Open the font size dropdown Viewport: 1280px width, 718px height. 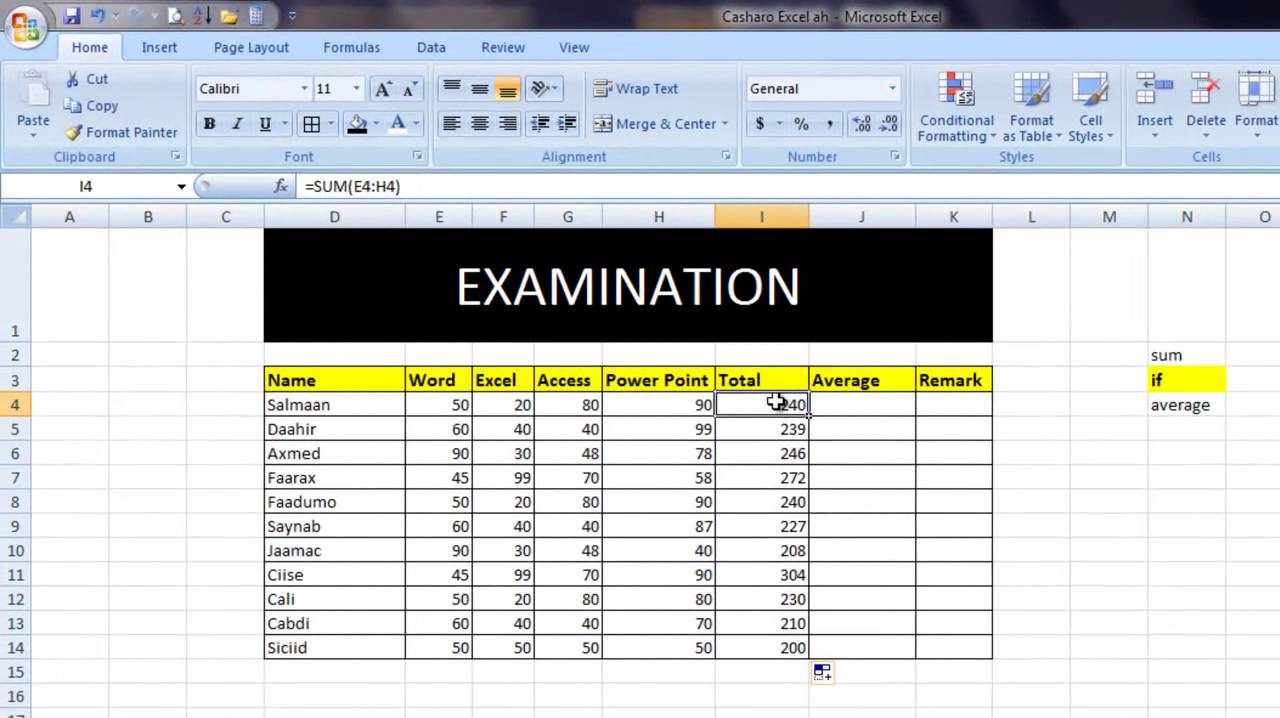coord(356,89)
